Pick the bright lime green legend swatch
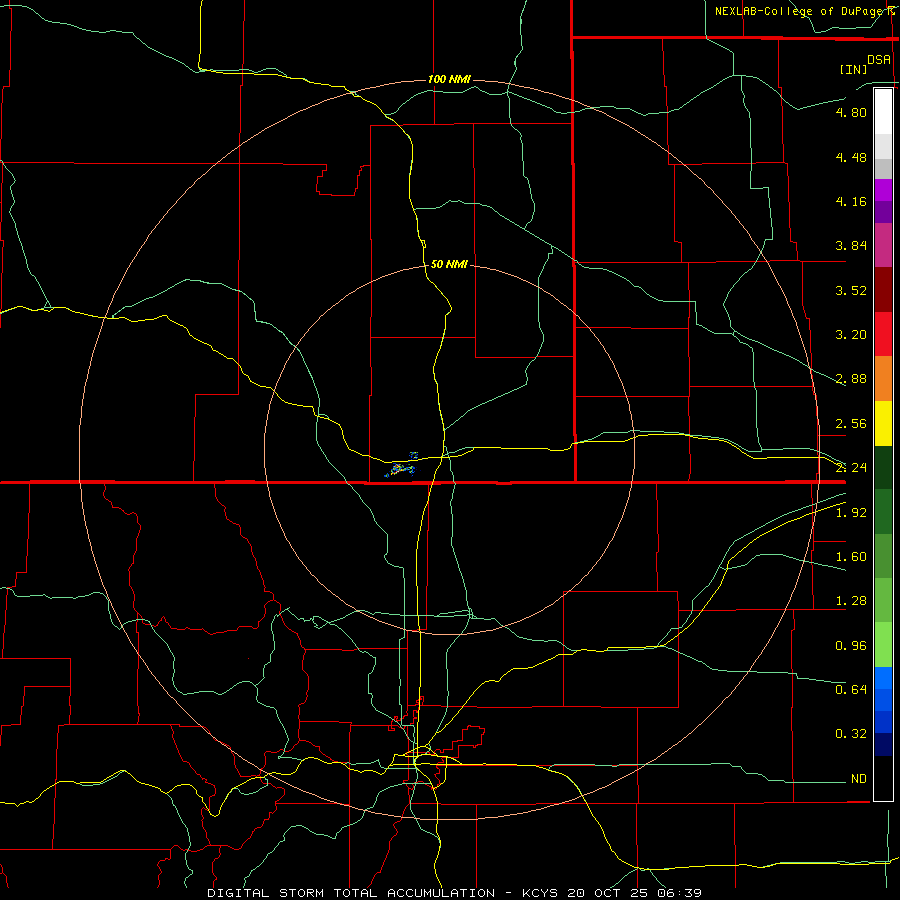This screenshot has width=900, height=900. tap(883, 645)
